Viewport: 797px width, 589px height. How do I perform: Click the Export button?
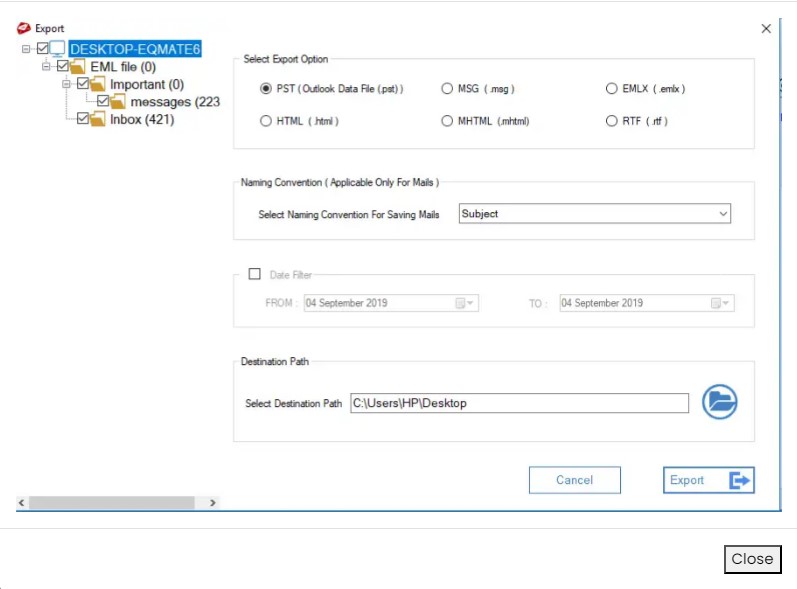click(x=709, y=480)
